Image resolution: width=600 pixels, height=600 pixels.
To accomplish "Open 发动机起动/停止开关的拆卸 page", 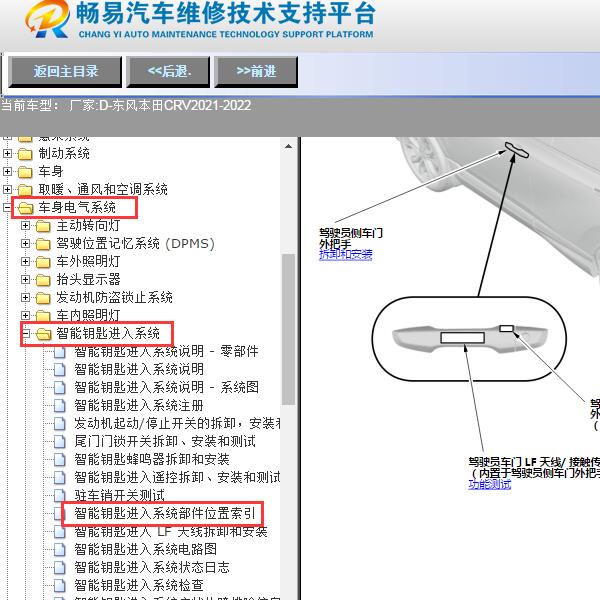I will coord(177,423).
